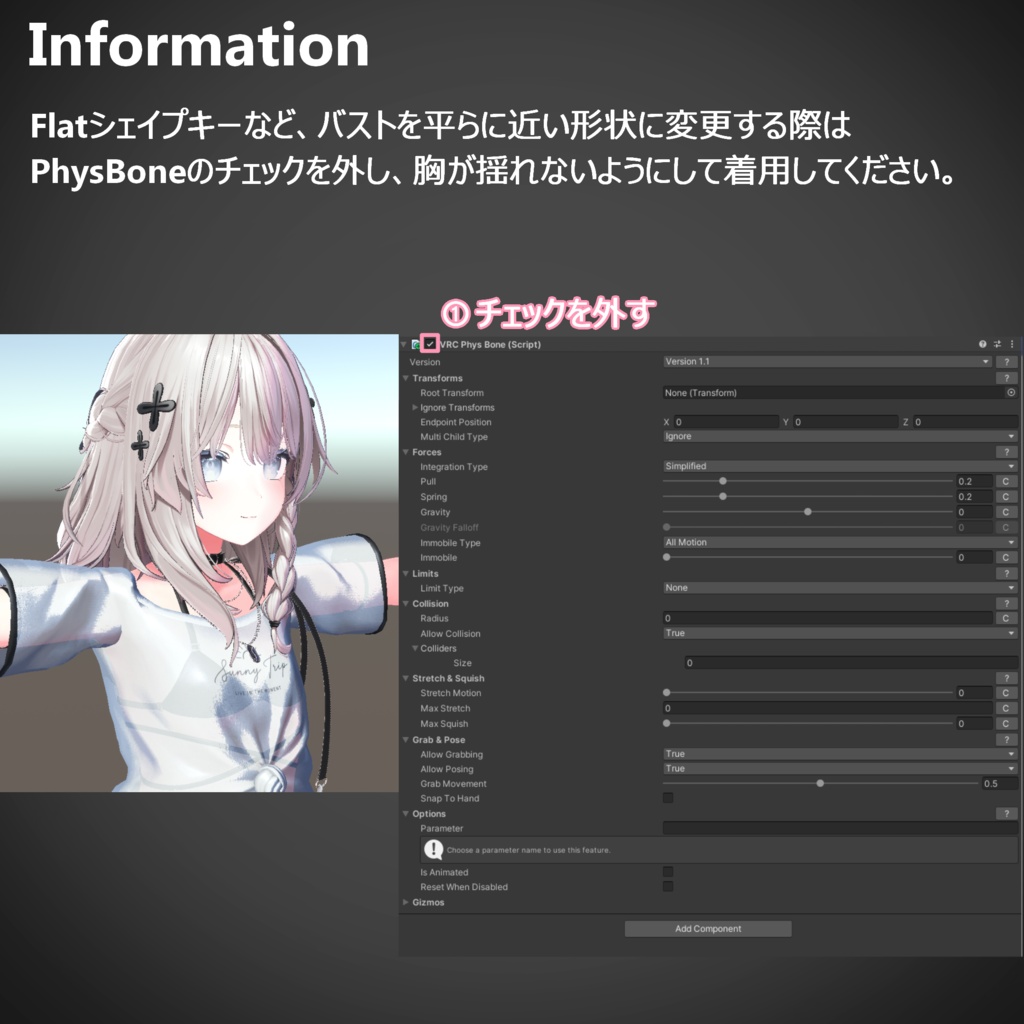Open the three-dot component context menu
Image resolution: width=1024 pixels, height=1024 pixels.
(1012, 344)
